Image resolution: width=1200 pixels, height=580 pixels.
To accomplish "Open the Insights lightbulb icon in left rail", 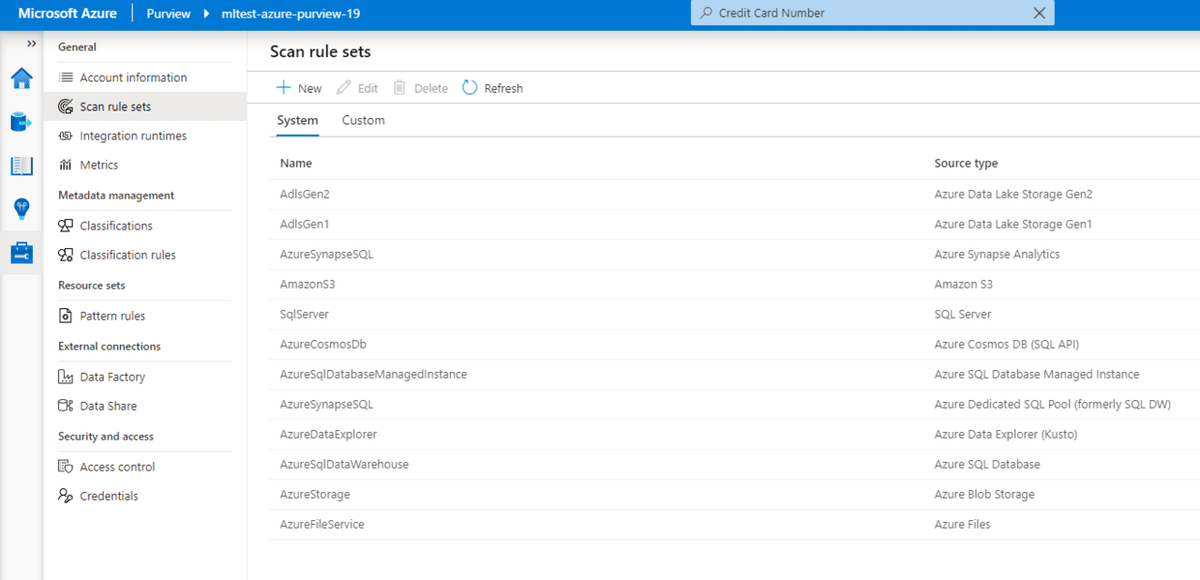I will [x=21, y=209].
